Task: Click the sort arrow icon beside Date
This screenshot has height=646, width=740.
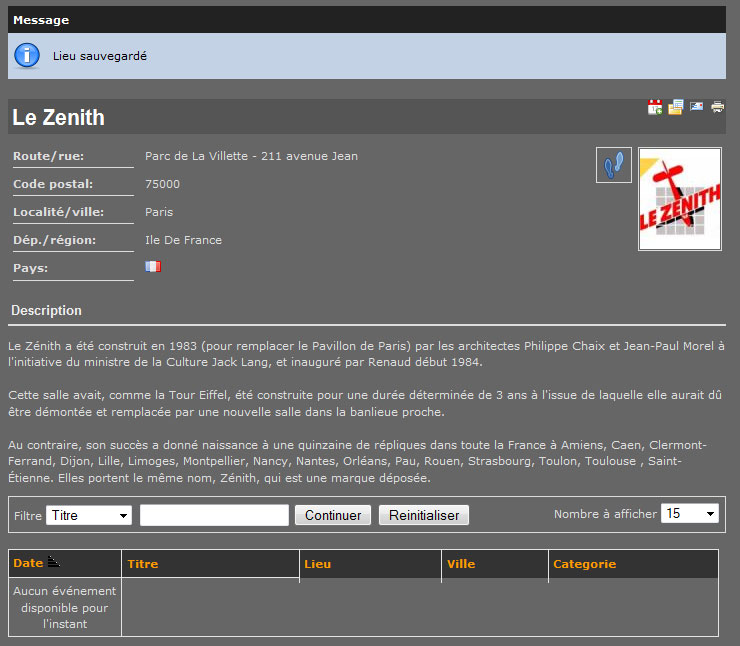Action: click(x=54, y=562)
